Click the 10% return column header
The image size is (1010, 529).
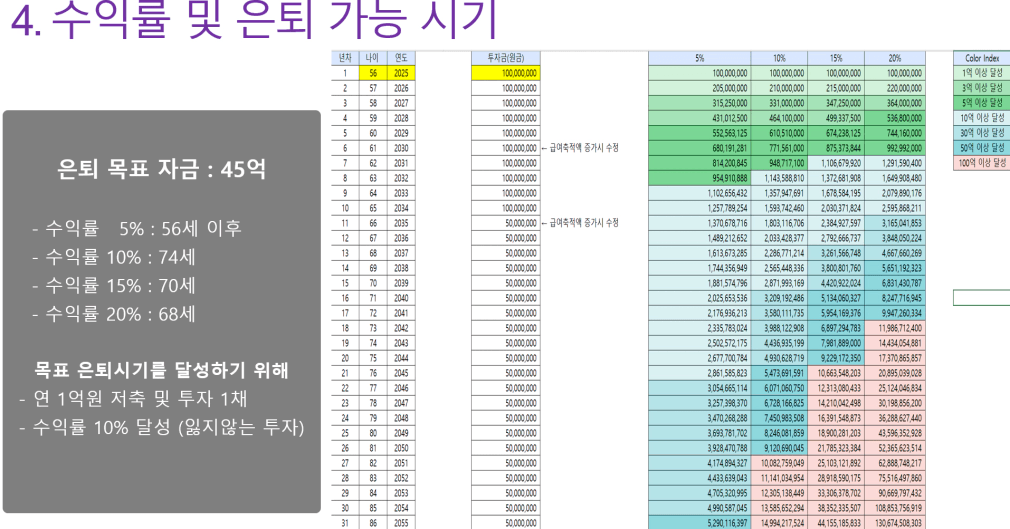point(779,58)
